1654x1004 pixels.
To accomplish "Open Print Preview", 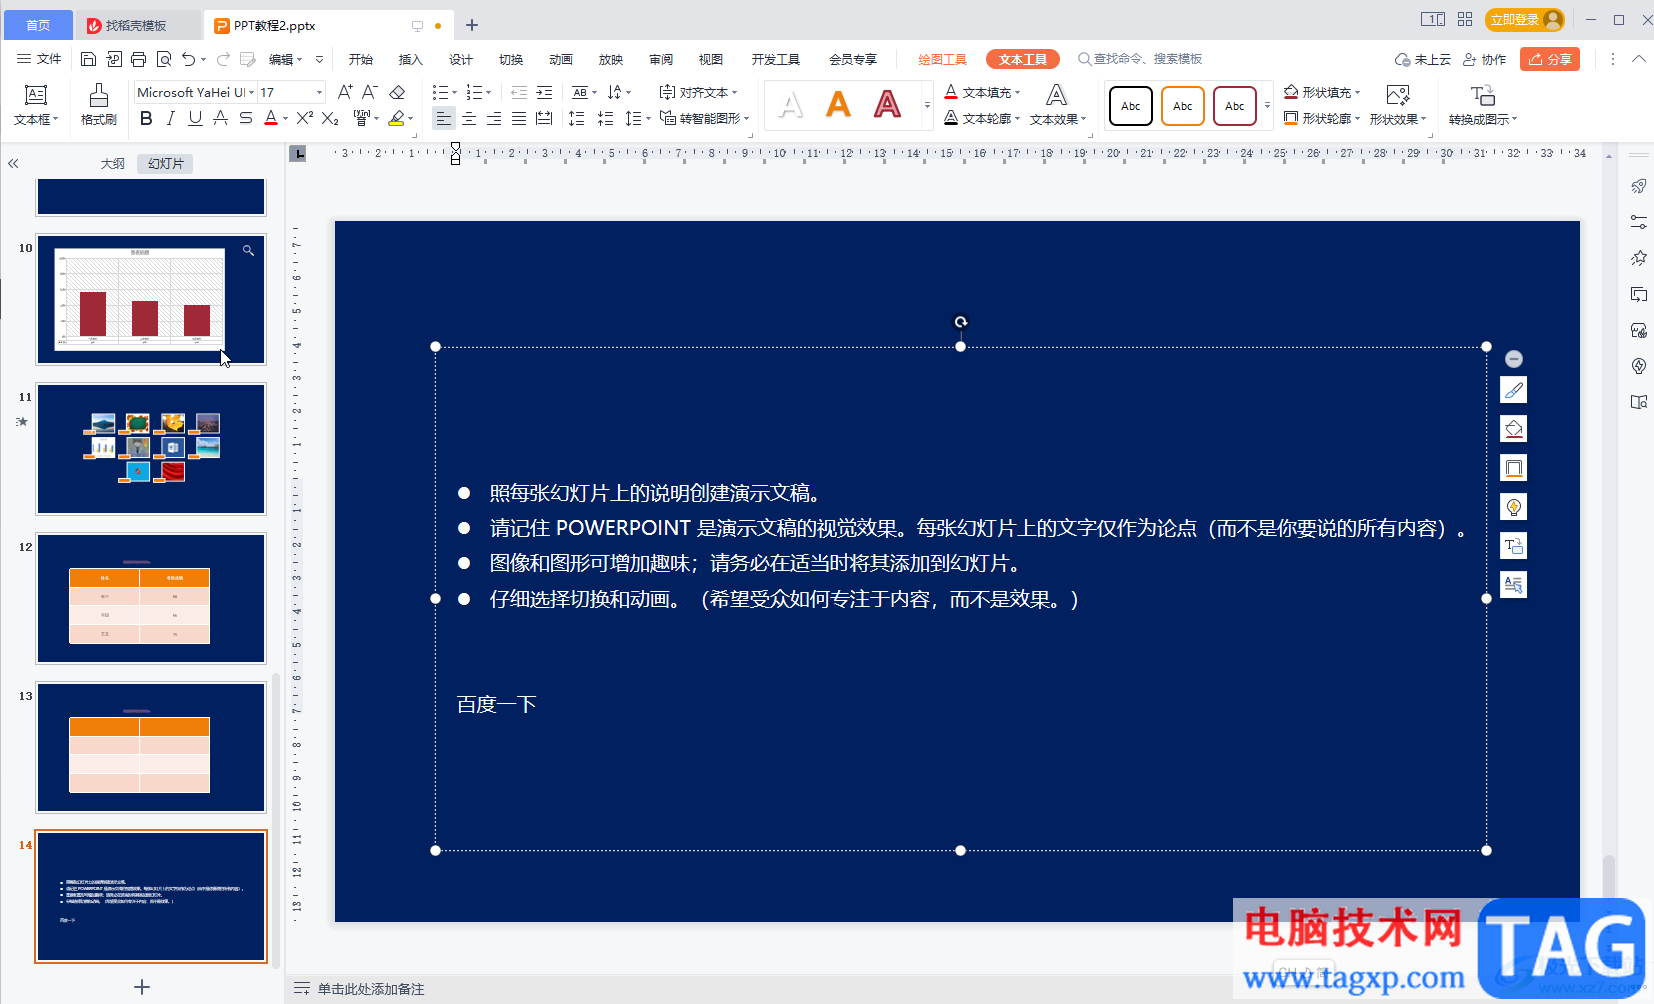I will point(164,59).
